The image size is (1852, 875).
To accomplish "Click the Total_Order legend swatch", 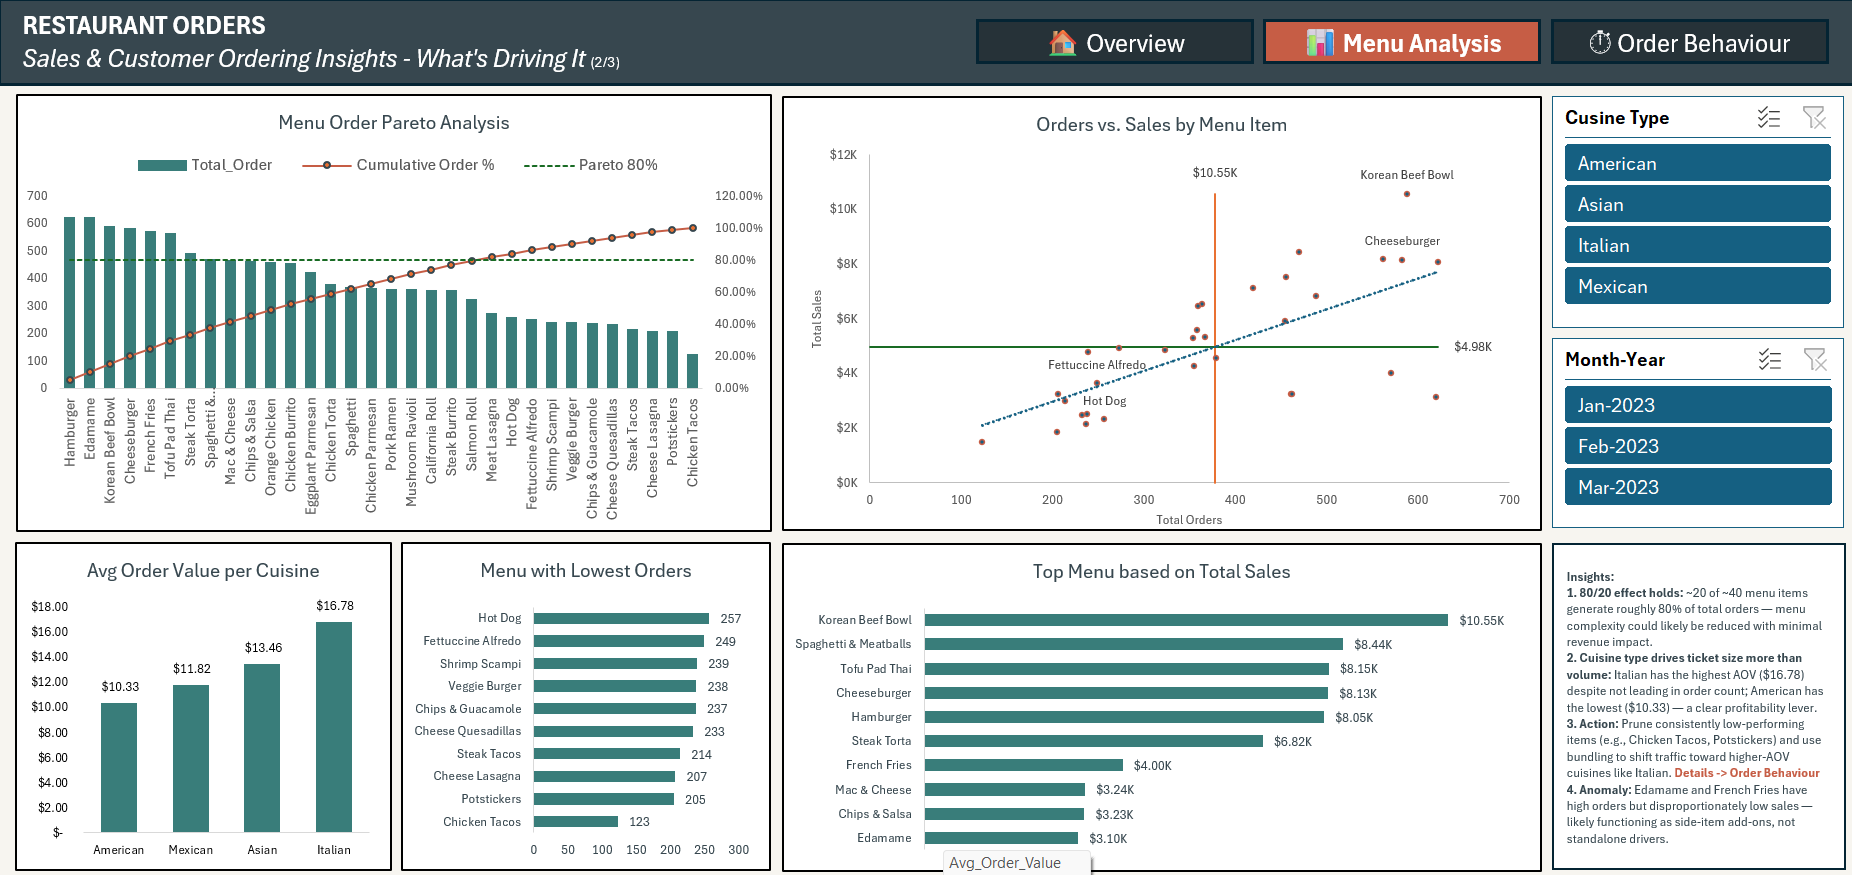I will (162, 165).
